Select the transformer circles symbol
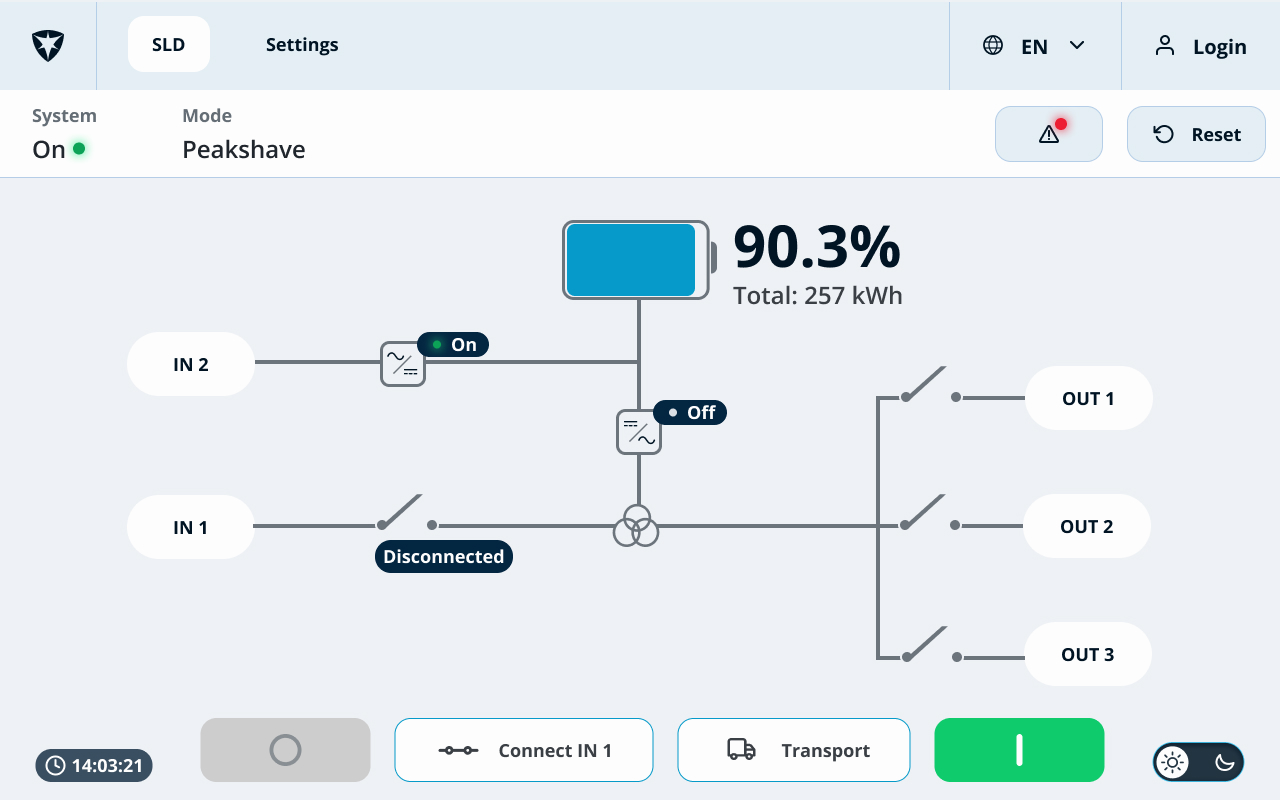Screen dimensions: 1280x800 [636, 526]
